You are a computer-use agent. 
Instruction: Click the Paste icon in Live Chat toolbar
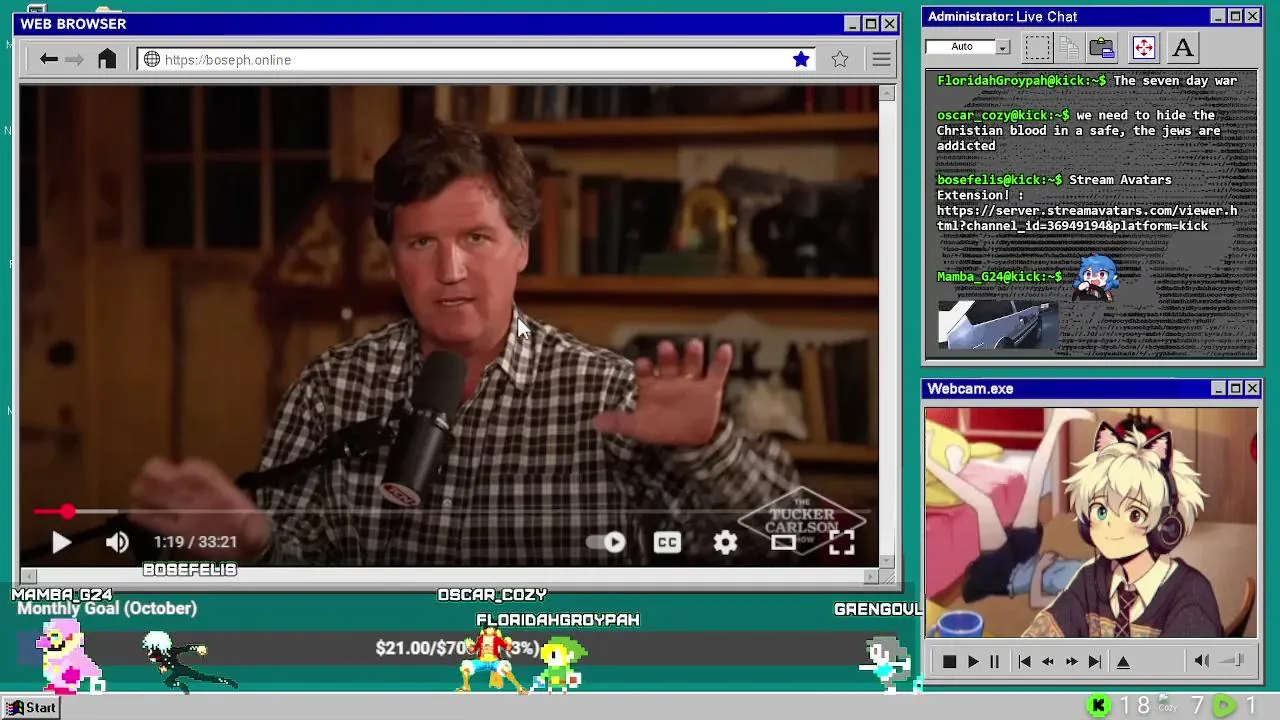tap(1102, 47)
